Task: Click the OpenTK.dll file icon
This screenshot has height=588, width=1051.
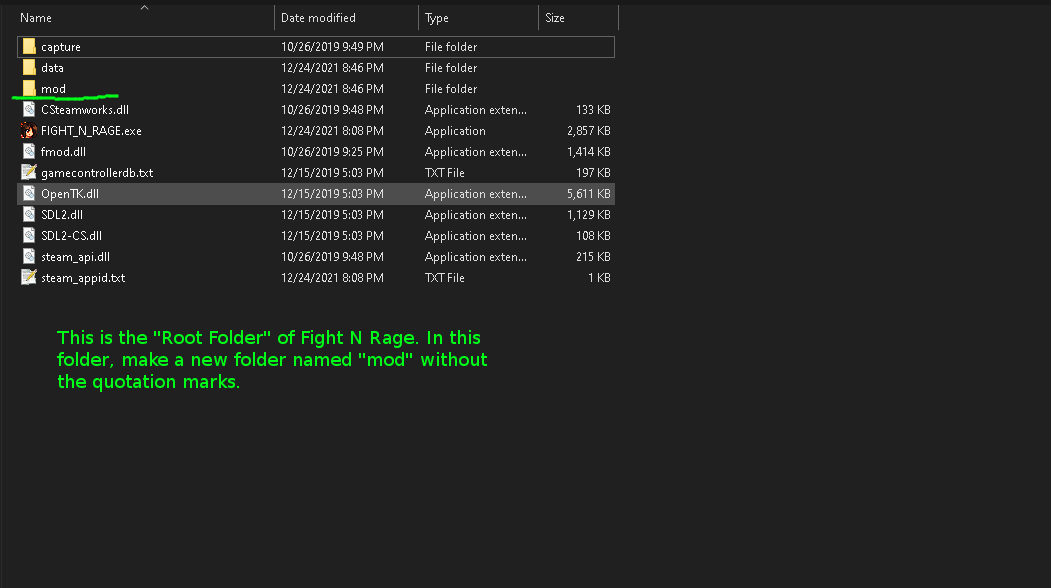Action: click(x=29, y=193)
